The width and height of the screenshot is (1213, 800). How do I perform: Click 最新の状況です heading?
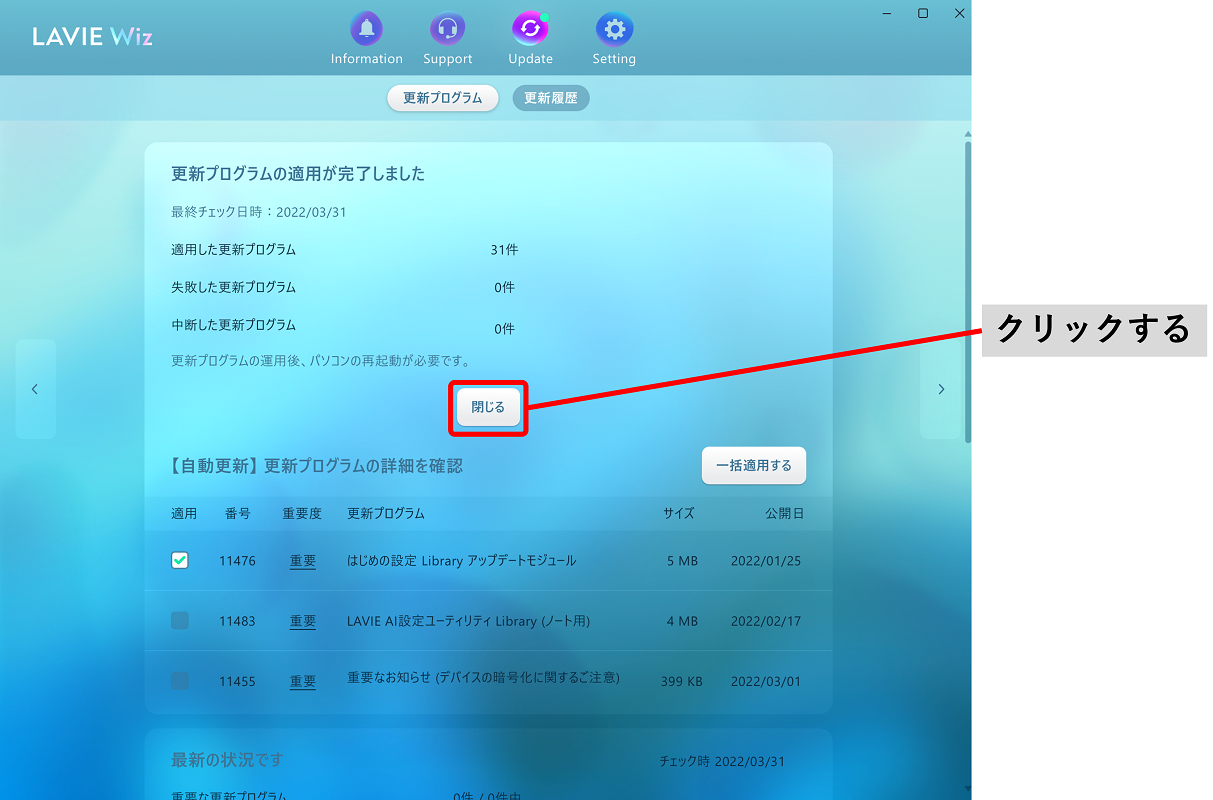[227, 760]
